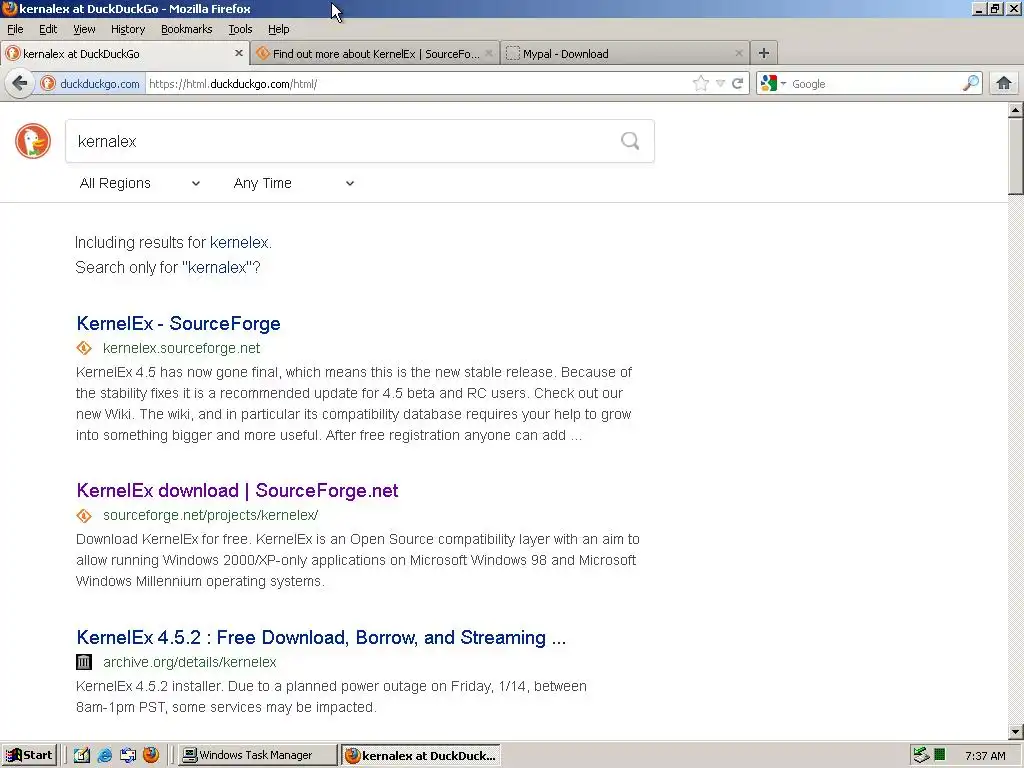Open KernelEx download | SourceForge.net result
1024x768 pixels.
237,490
